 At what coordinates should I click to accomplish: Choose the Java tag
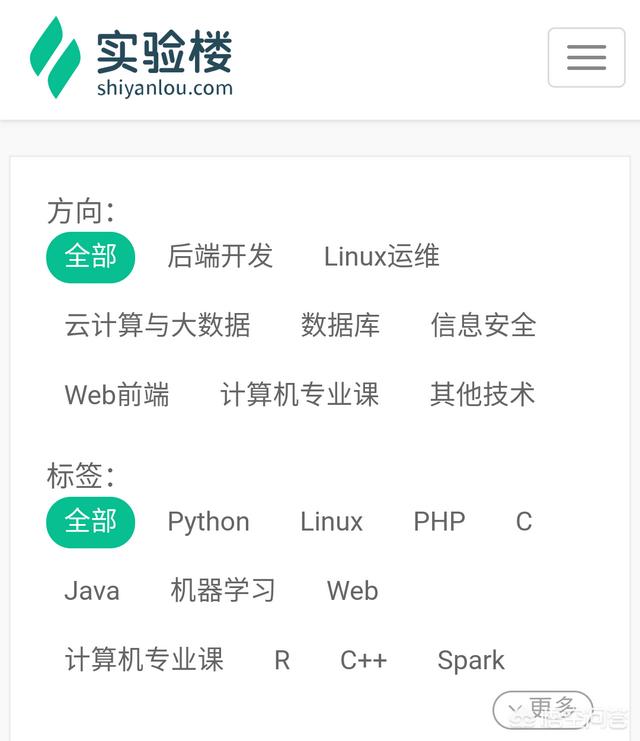92,591
